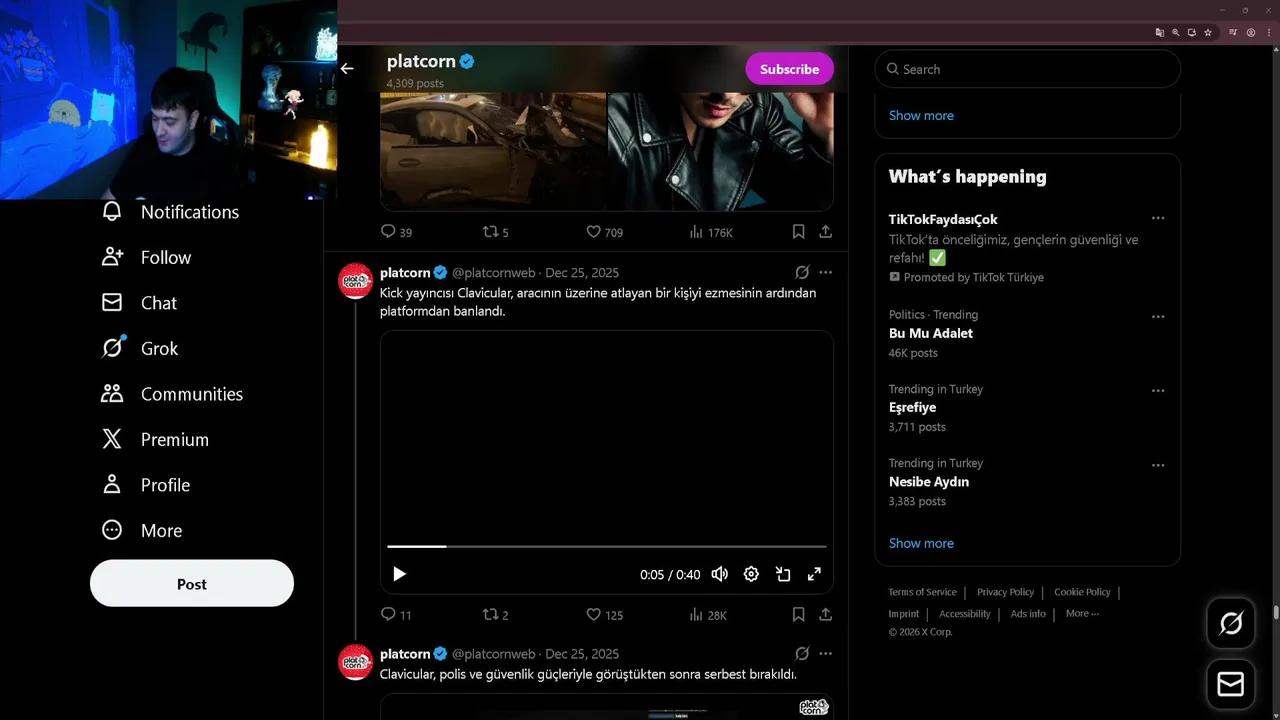Open @platcornweb handle on Kick yayıncısı post

click(x=494, y=272)
